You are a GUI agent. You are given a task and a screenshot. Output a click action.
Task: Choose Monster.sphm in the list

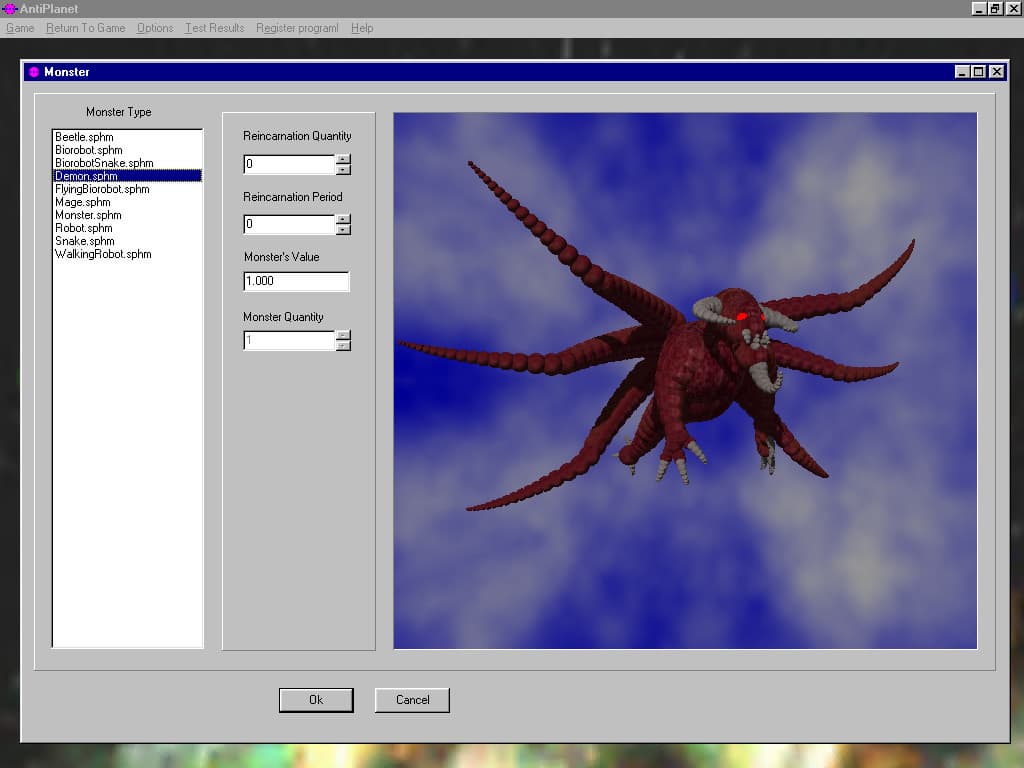tap(127, 215)
